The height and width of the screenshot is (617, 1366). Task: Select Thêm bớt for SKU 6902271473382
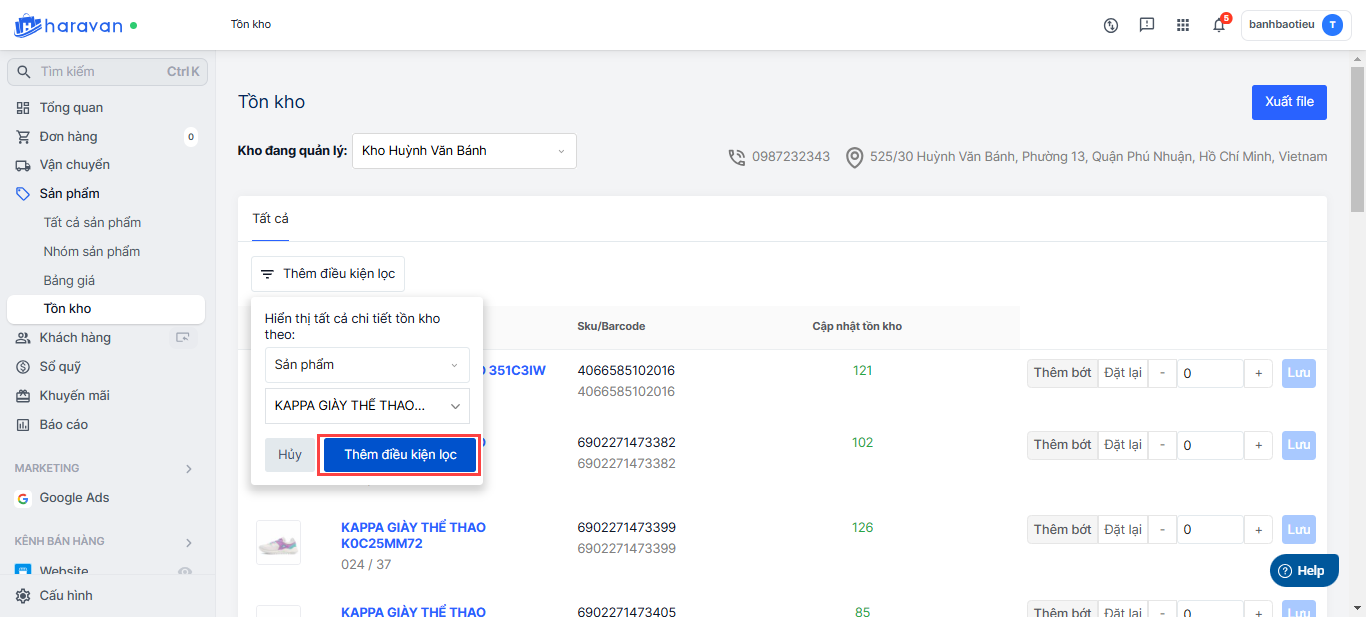click(1062, 445)
